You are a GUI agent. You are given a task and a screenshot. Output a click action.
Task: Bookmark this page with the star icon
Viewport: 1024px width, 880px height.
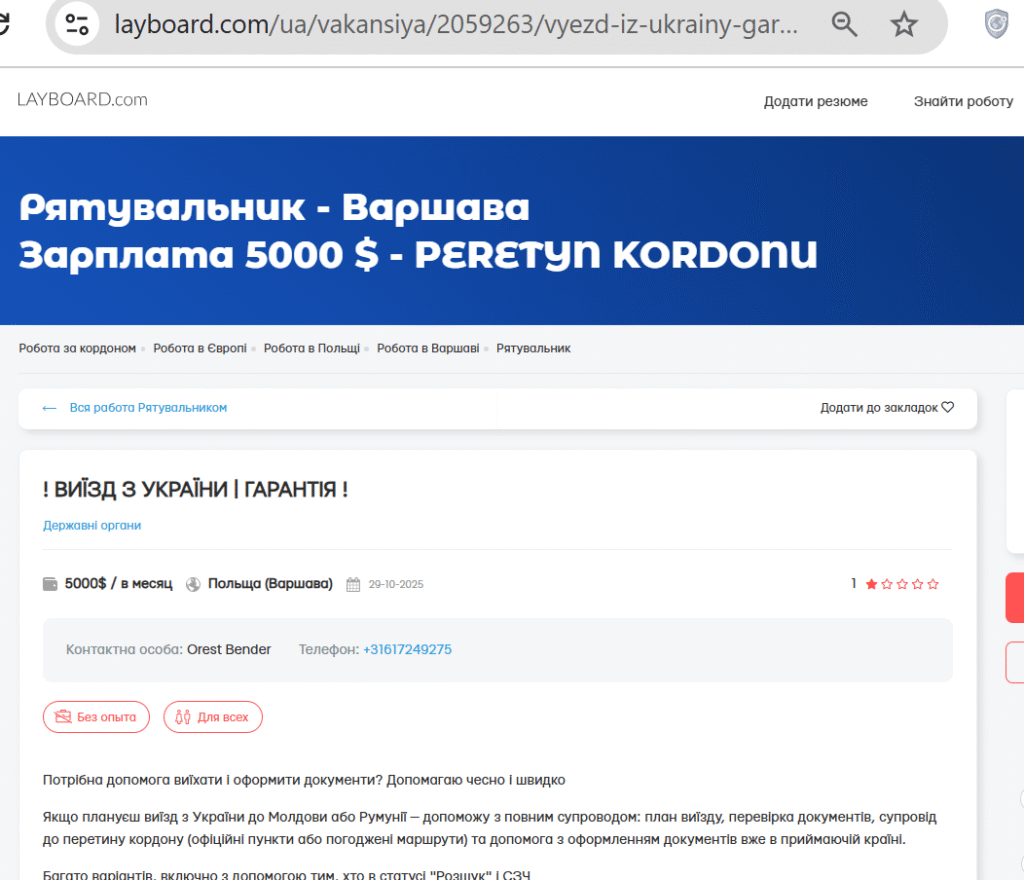(x=904, y=24)
